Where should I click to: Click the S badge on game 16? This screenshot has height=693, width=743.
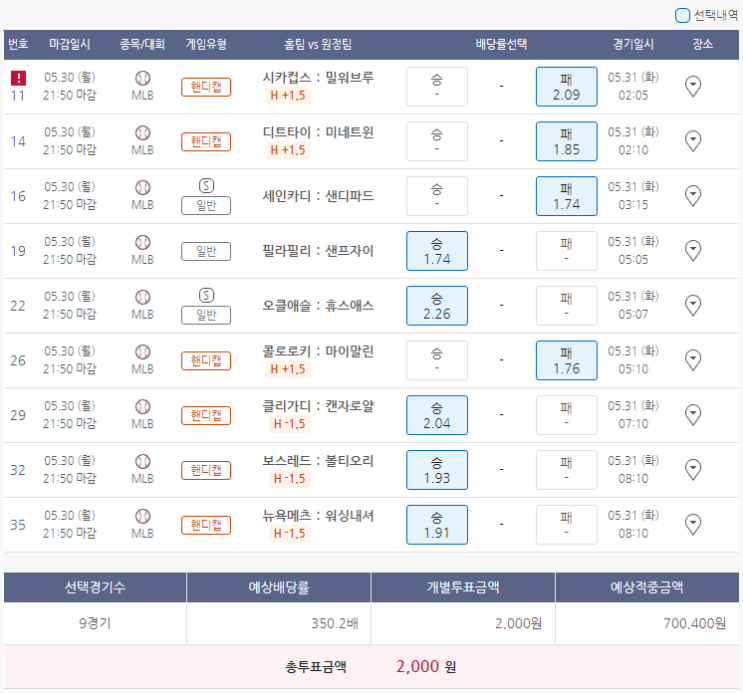tap(206, 185)
